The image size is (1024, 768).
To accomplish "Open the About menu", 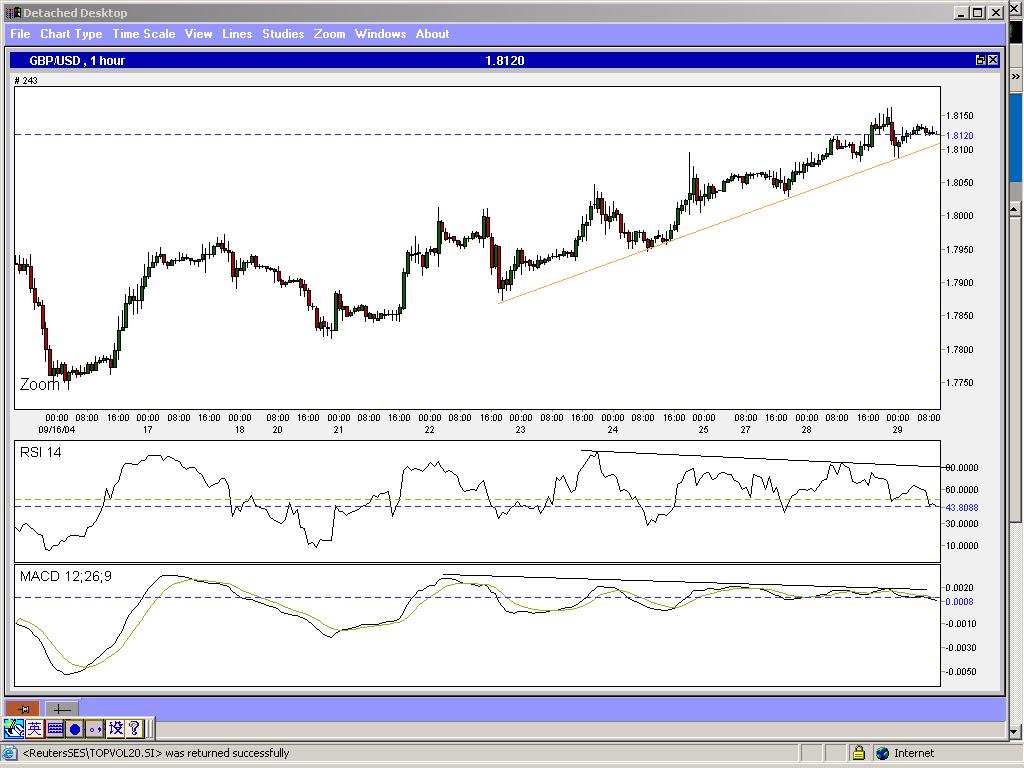I will coord(432,34).
